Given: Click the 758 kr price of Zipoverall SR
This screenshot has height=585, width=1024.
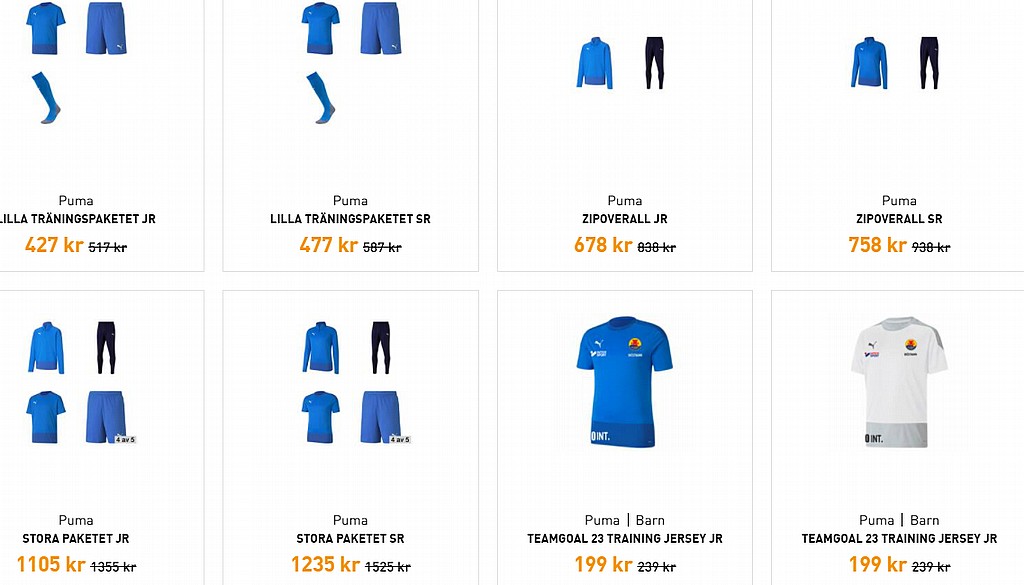Looking at the screenshot, I should click(877, 245).
